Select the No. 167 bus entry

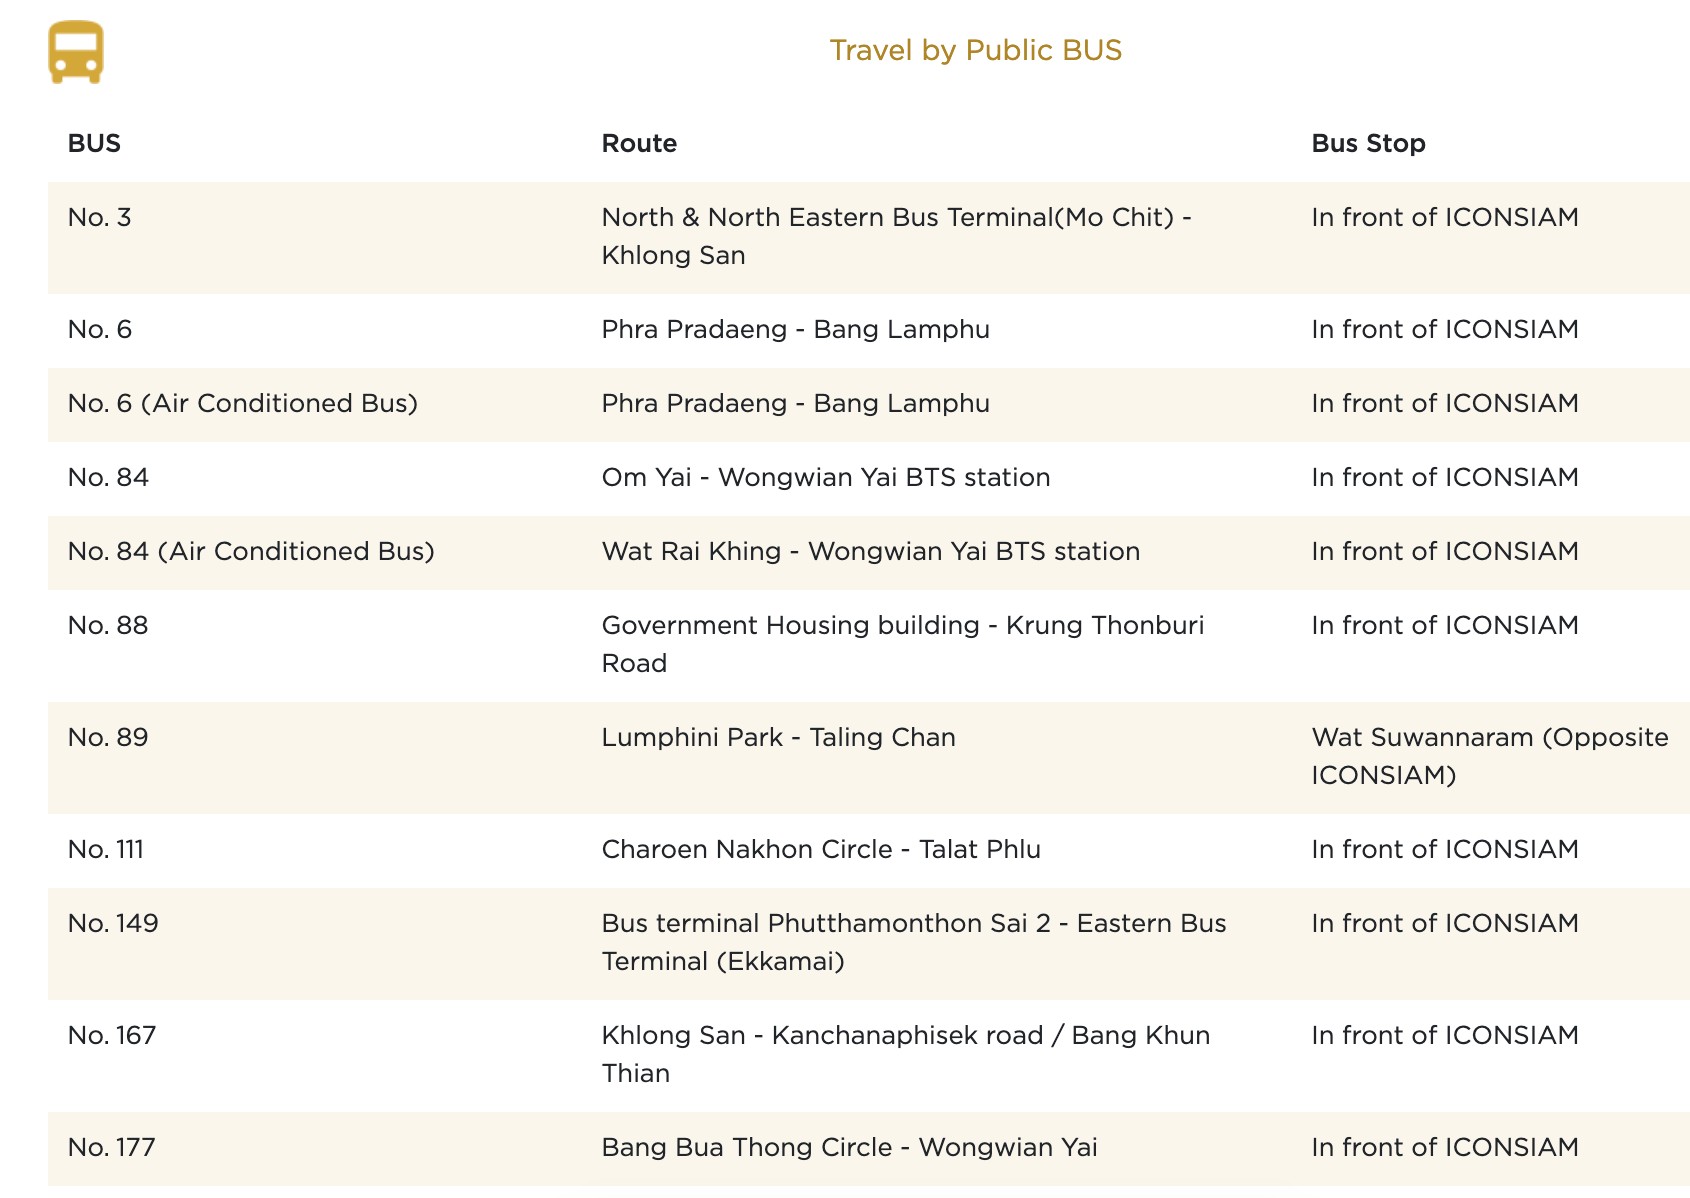tap(112, 1035)
